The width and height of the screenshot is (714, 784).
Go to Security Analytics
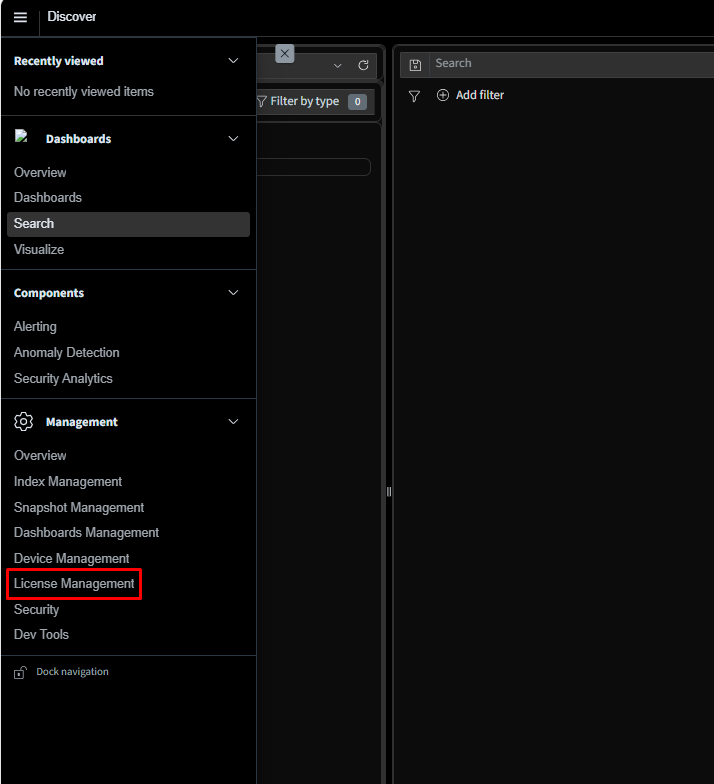63,379
